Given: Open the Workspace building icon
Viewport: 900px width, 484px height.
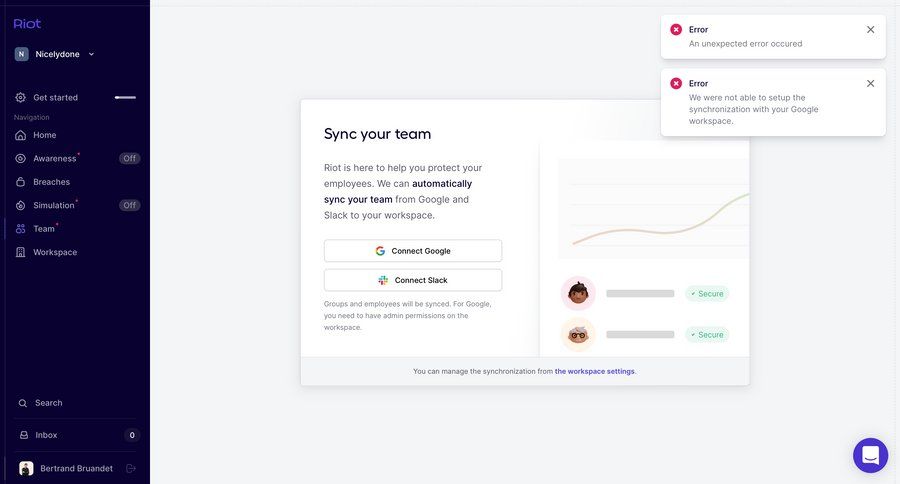Looking at the screenshot, I should coord(21,252).
